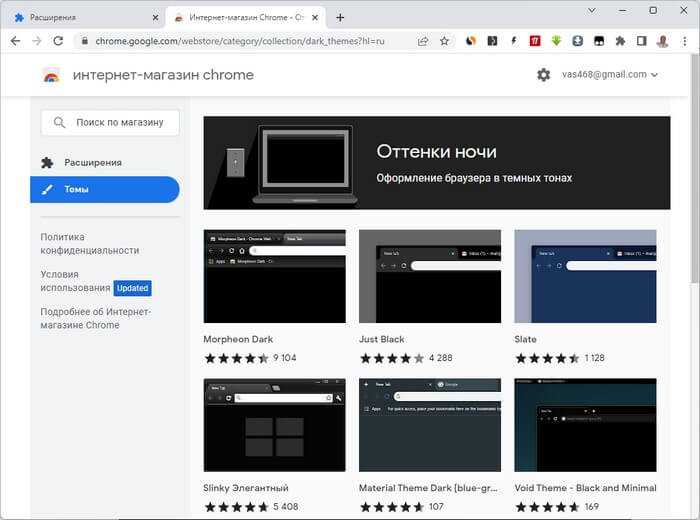Open the Just Black preview thumbnail
This screenshot has height=520, width=700.
click(x=430, y=276)
